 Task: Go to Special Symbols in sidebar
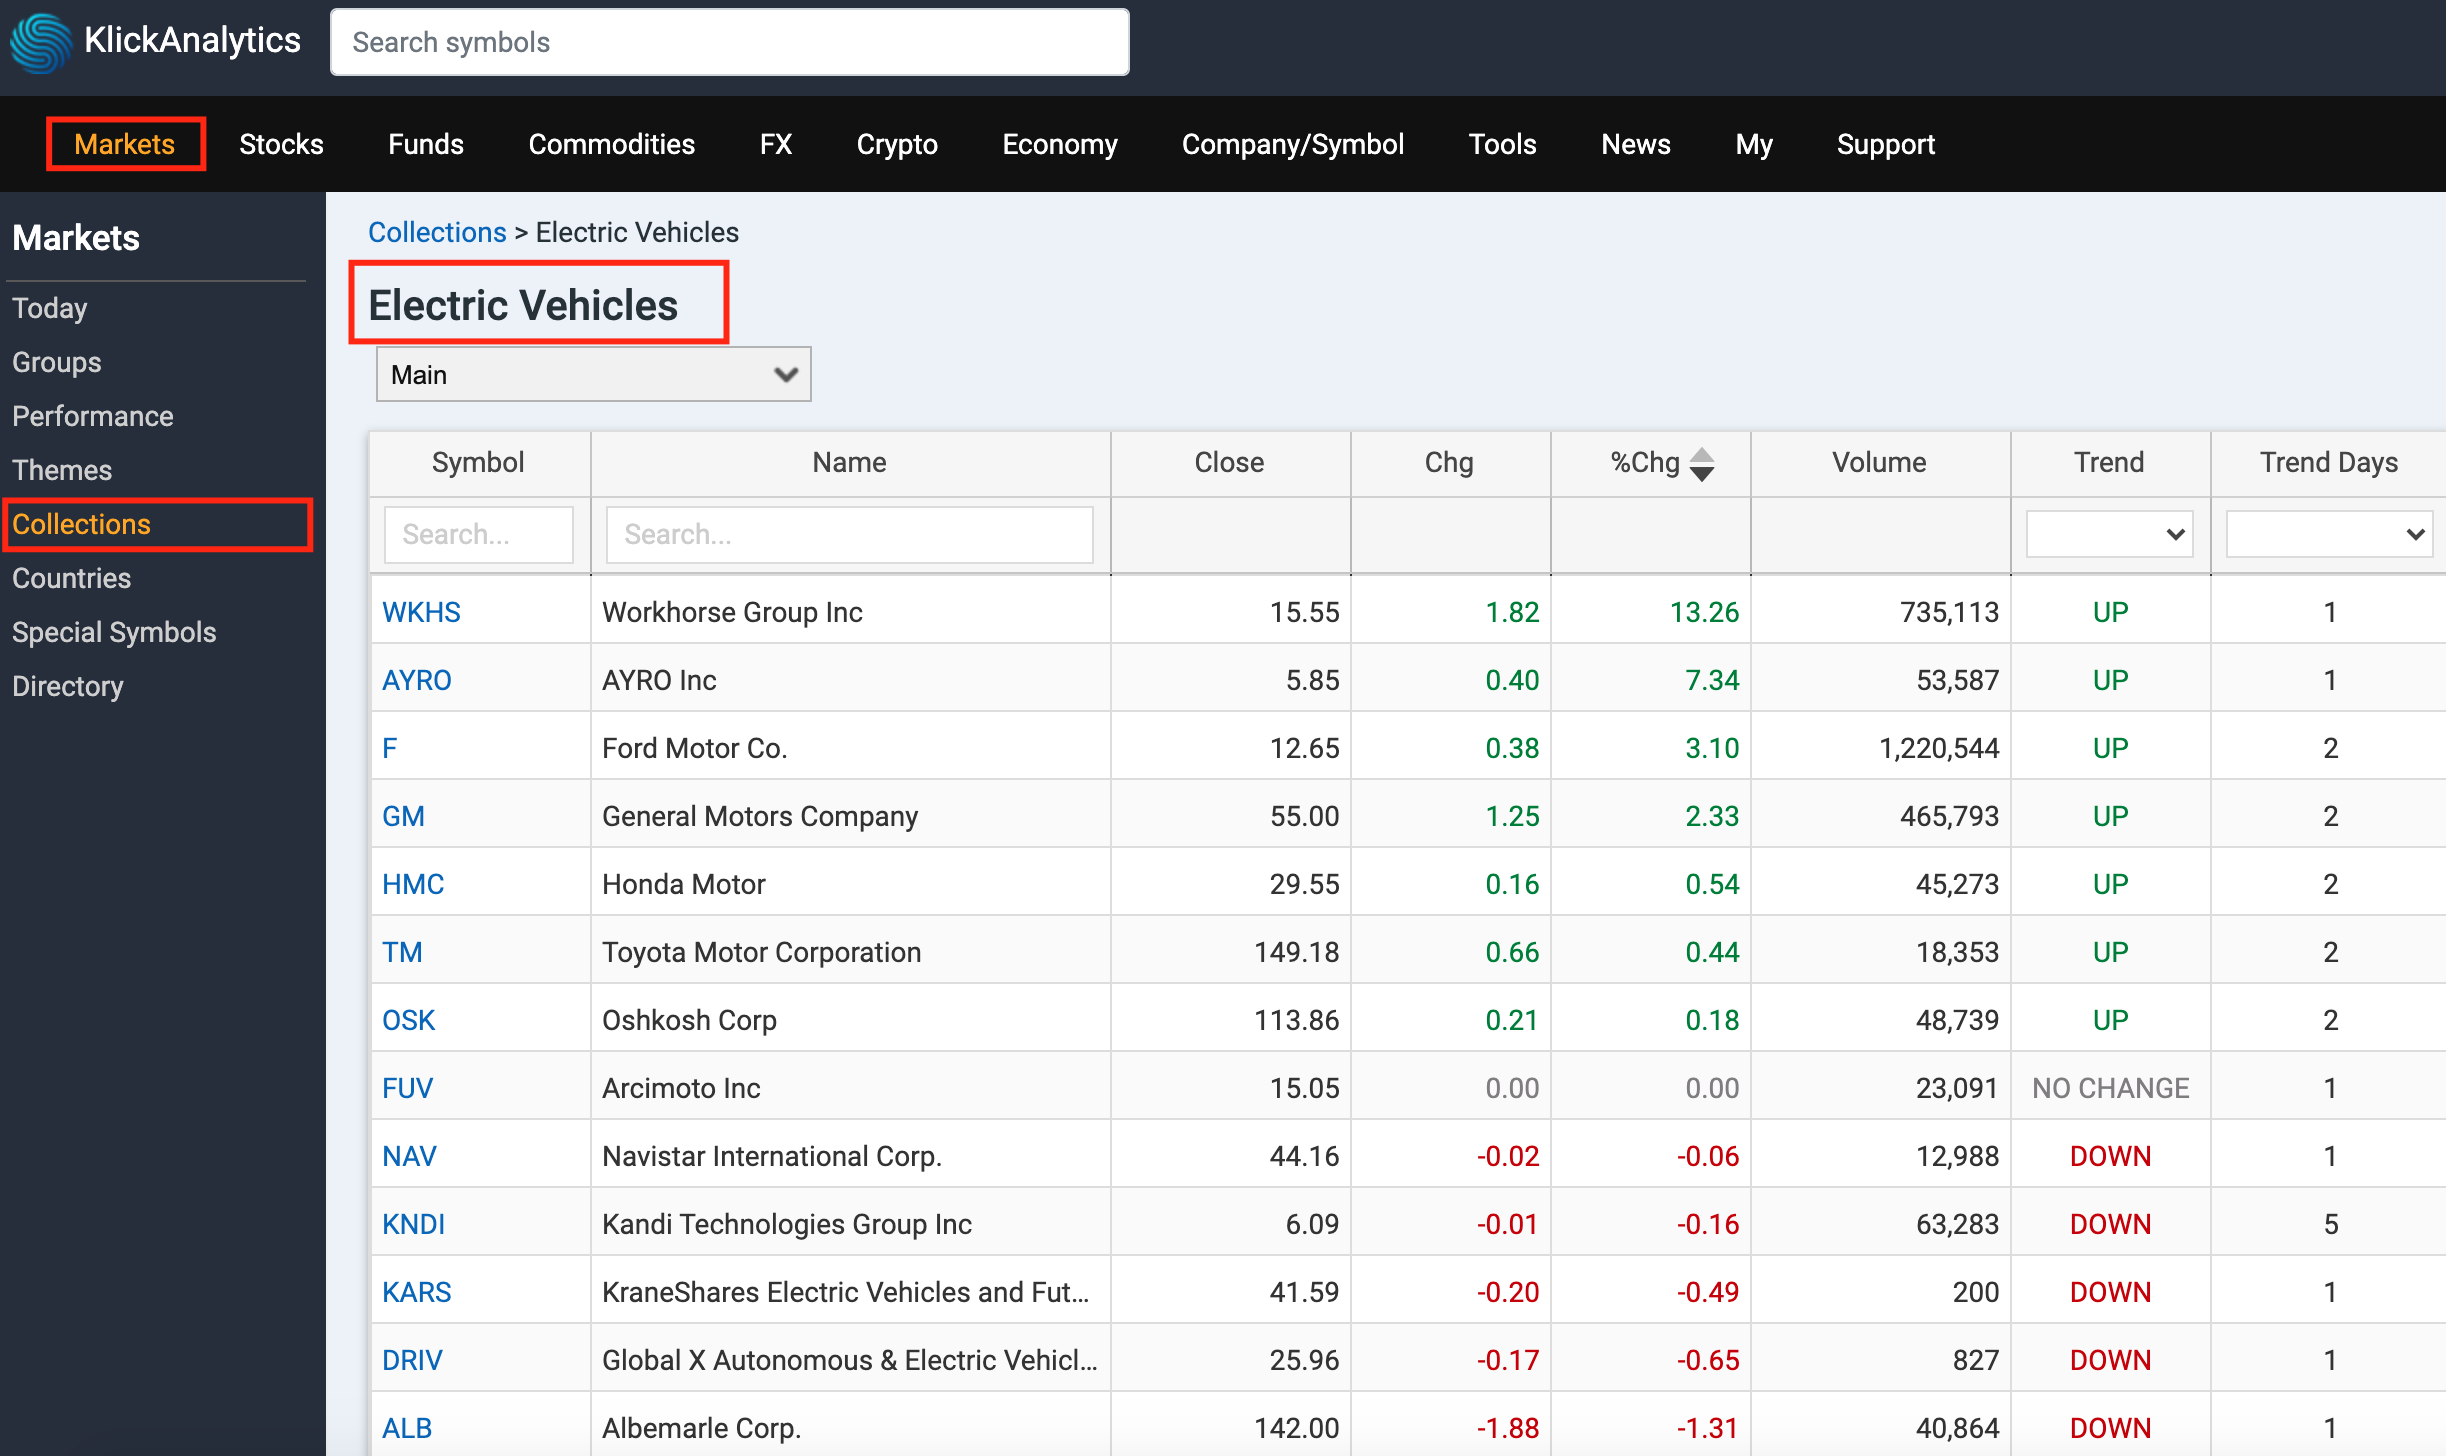tap(114, 632)
